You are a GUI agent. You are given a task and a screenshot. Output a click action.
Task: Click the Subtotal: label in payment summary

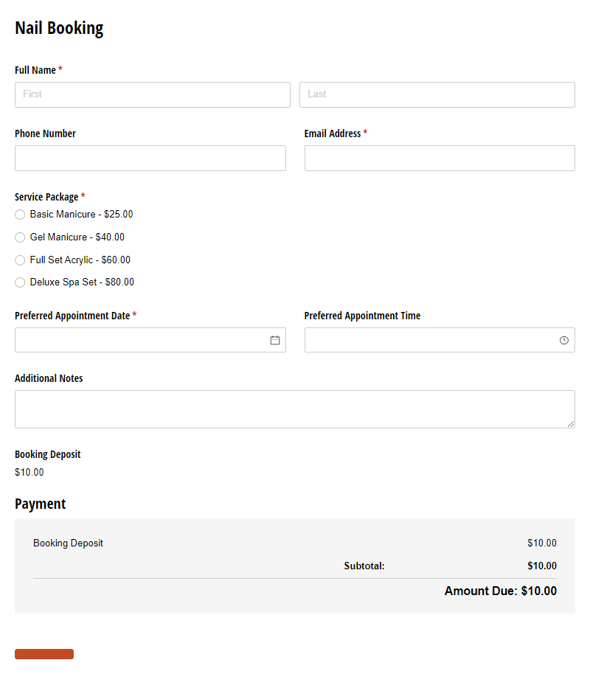coord(364,566)
